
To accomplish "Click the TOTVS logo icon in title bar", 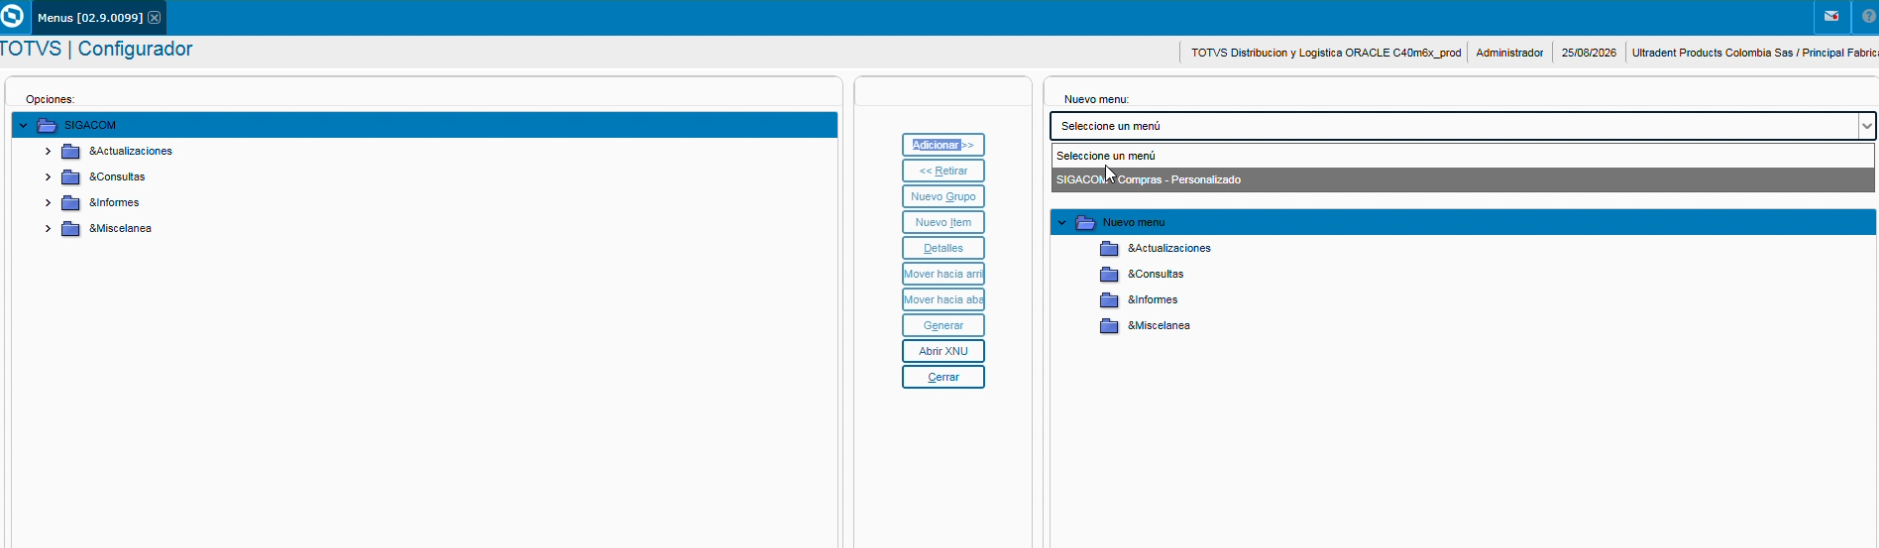I will 12,17.
